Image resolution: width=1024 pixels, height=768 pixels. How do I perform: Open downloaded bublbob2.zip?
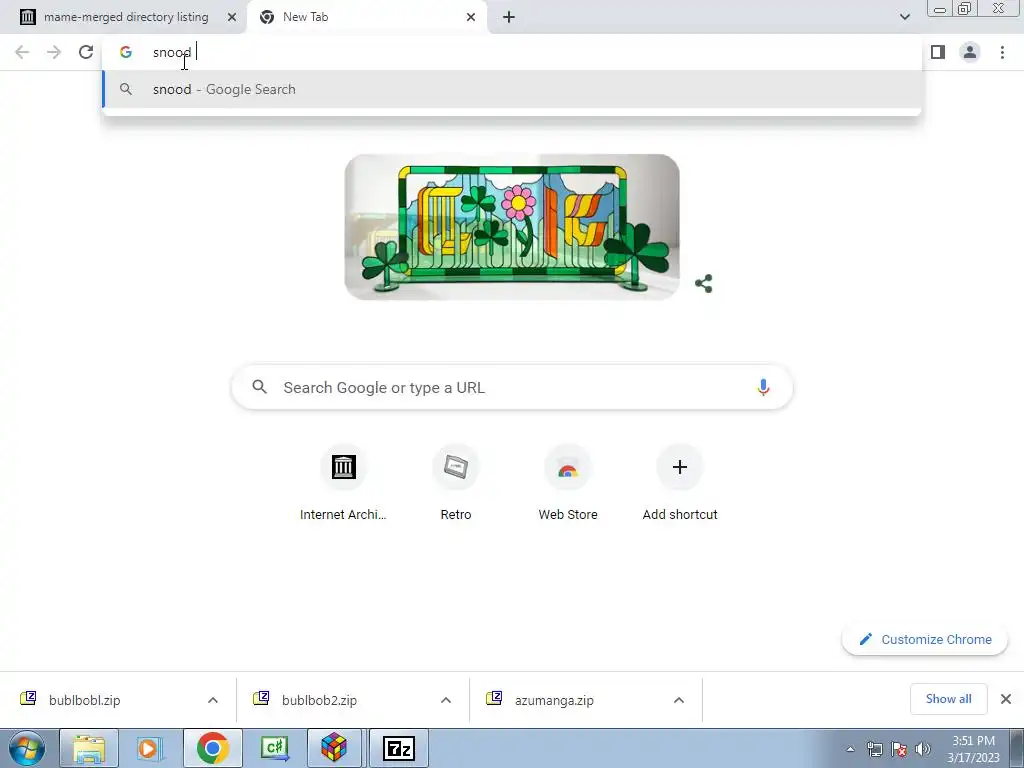[x=319, y=700]
